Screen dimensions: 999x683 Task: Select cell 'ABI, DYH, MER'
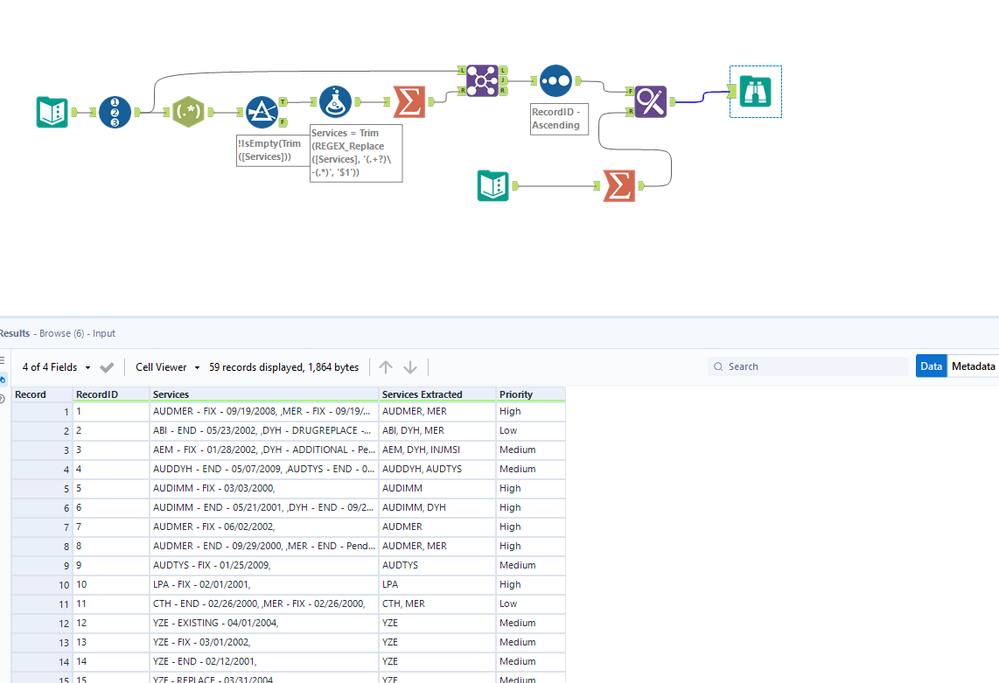tap(437, 431)
